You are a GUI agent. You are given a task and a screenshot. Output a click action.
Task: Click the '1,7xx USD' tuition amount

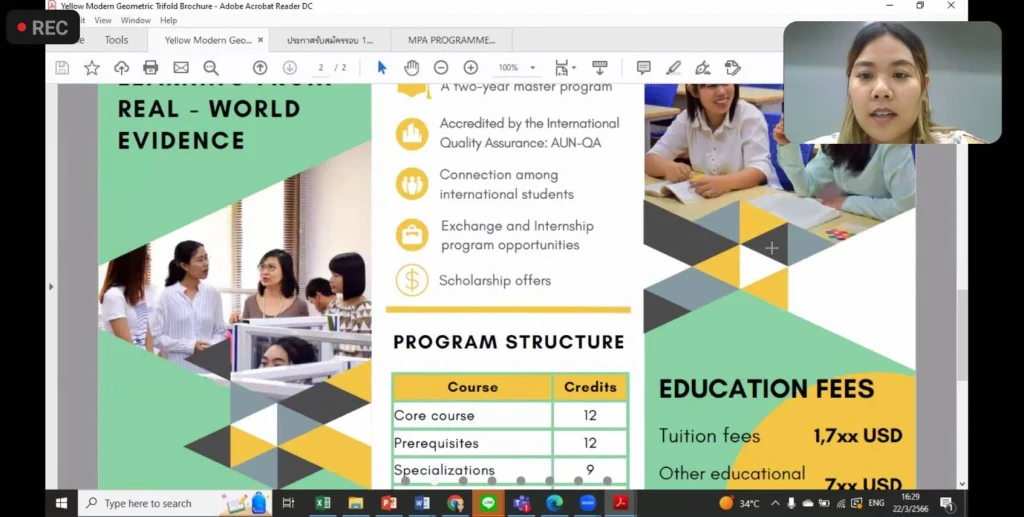[857, 436]
